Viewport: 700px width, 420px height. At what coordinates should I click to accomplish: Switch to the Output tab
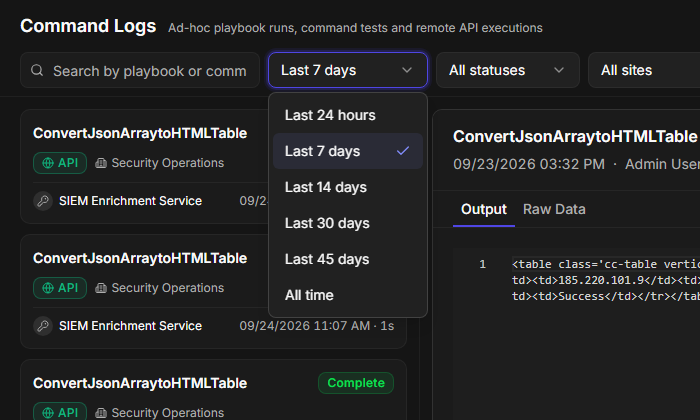click(483, 209)
